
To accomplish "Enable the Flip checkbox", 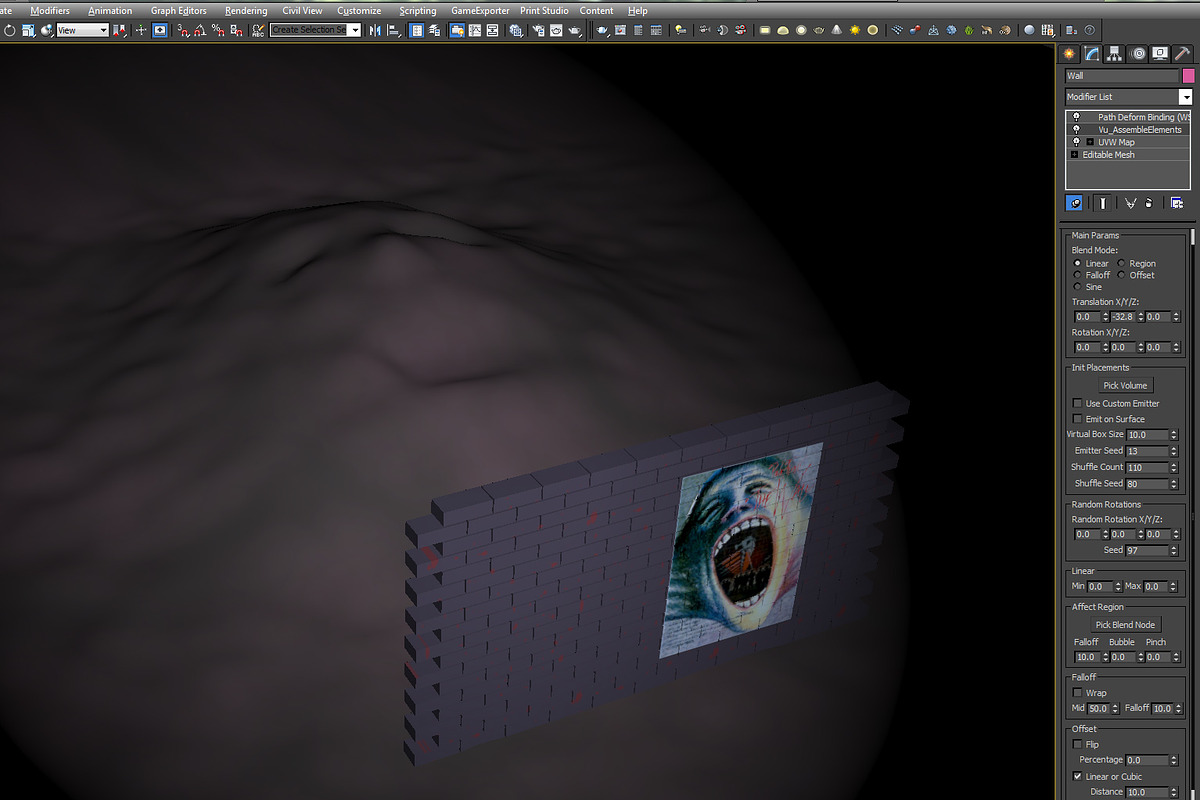I will pyautogui.click(x=1077, y=744).
